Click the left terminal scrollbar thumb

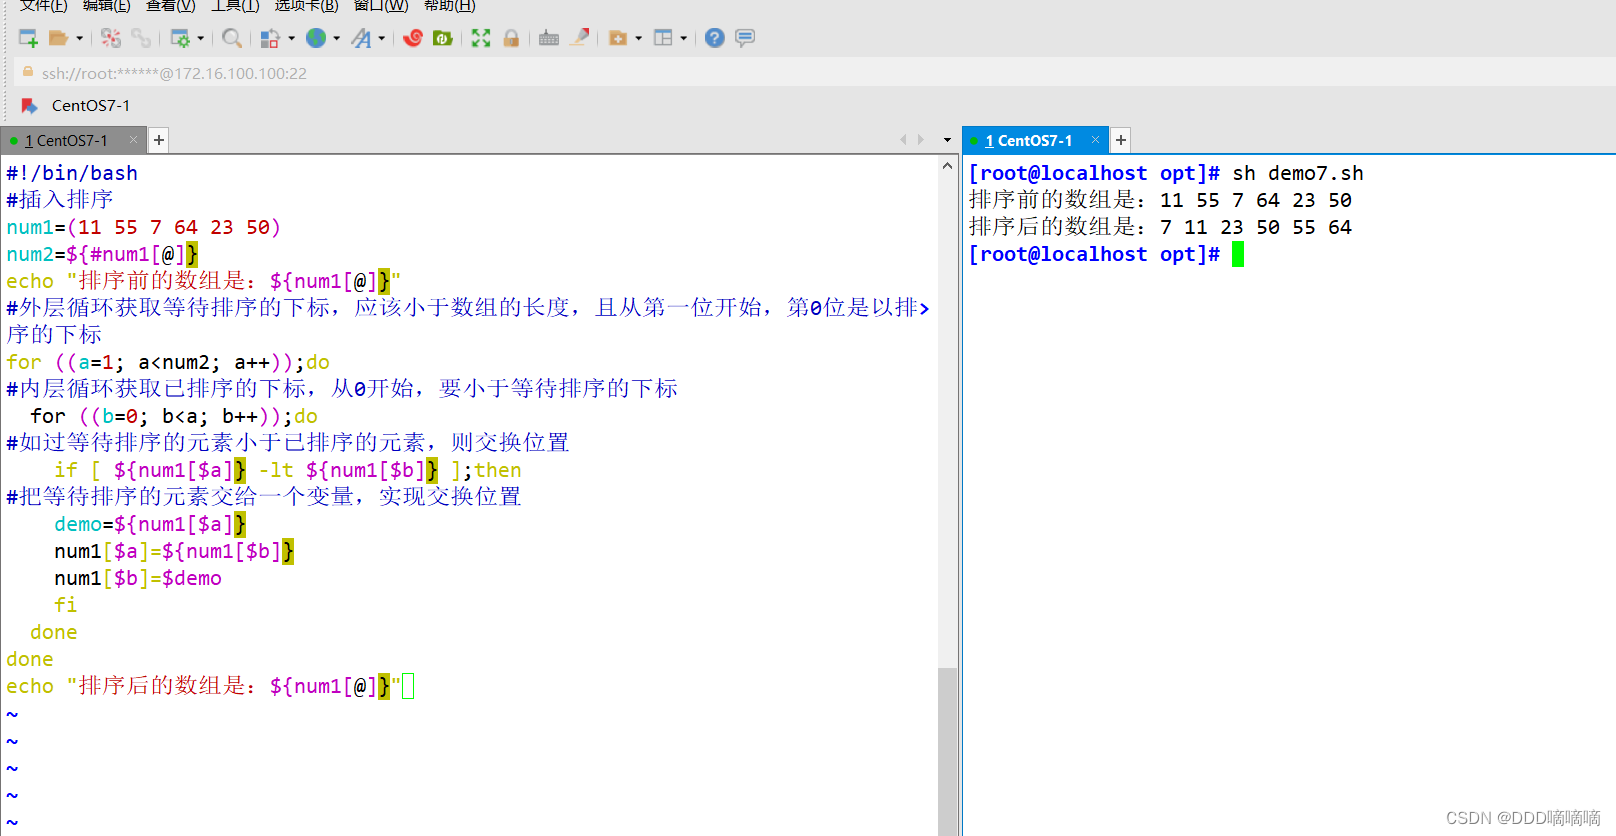[947, 750]
